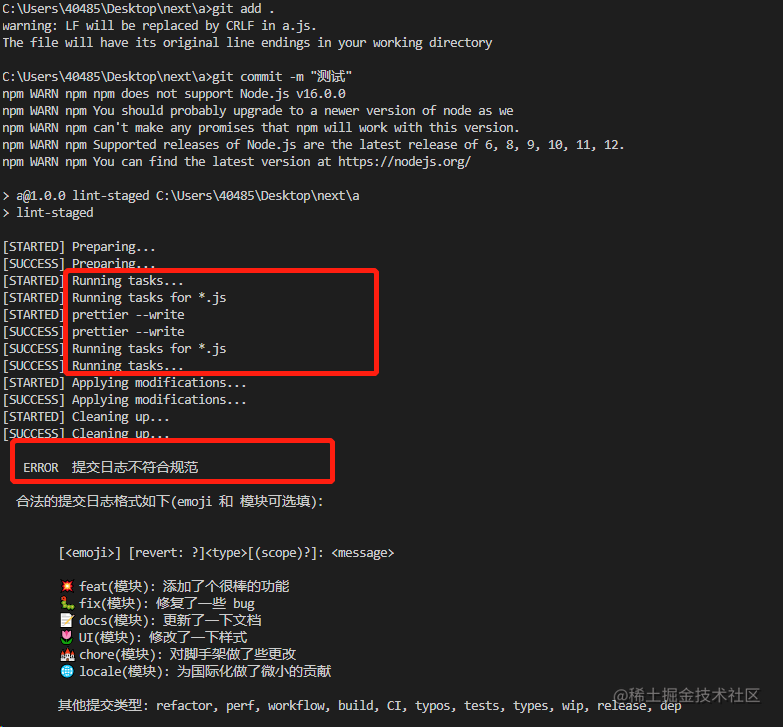Click the 提交日志不符合规范 error text
The width and height of the screenshot is (783, 727).
(x=141, y=467)
